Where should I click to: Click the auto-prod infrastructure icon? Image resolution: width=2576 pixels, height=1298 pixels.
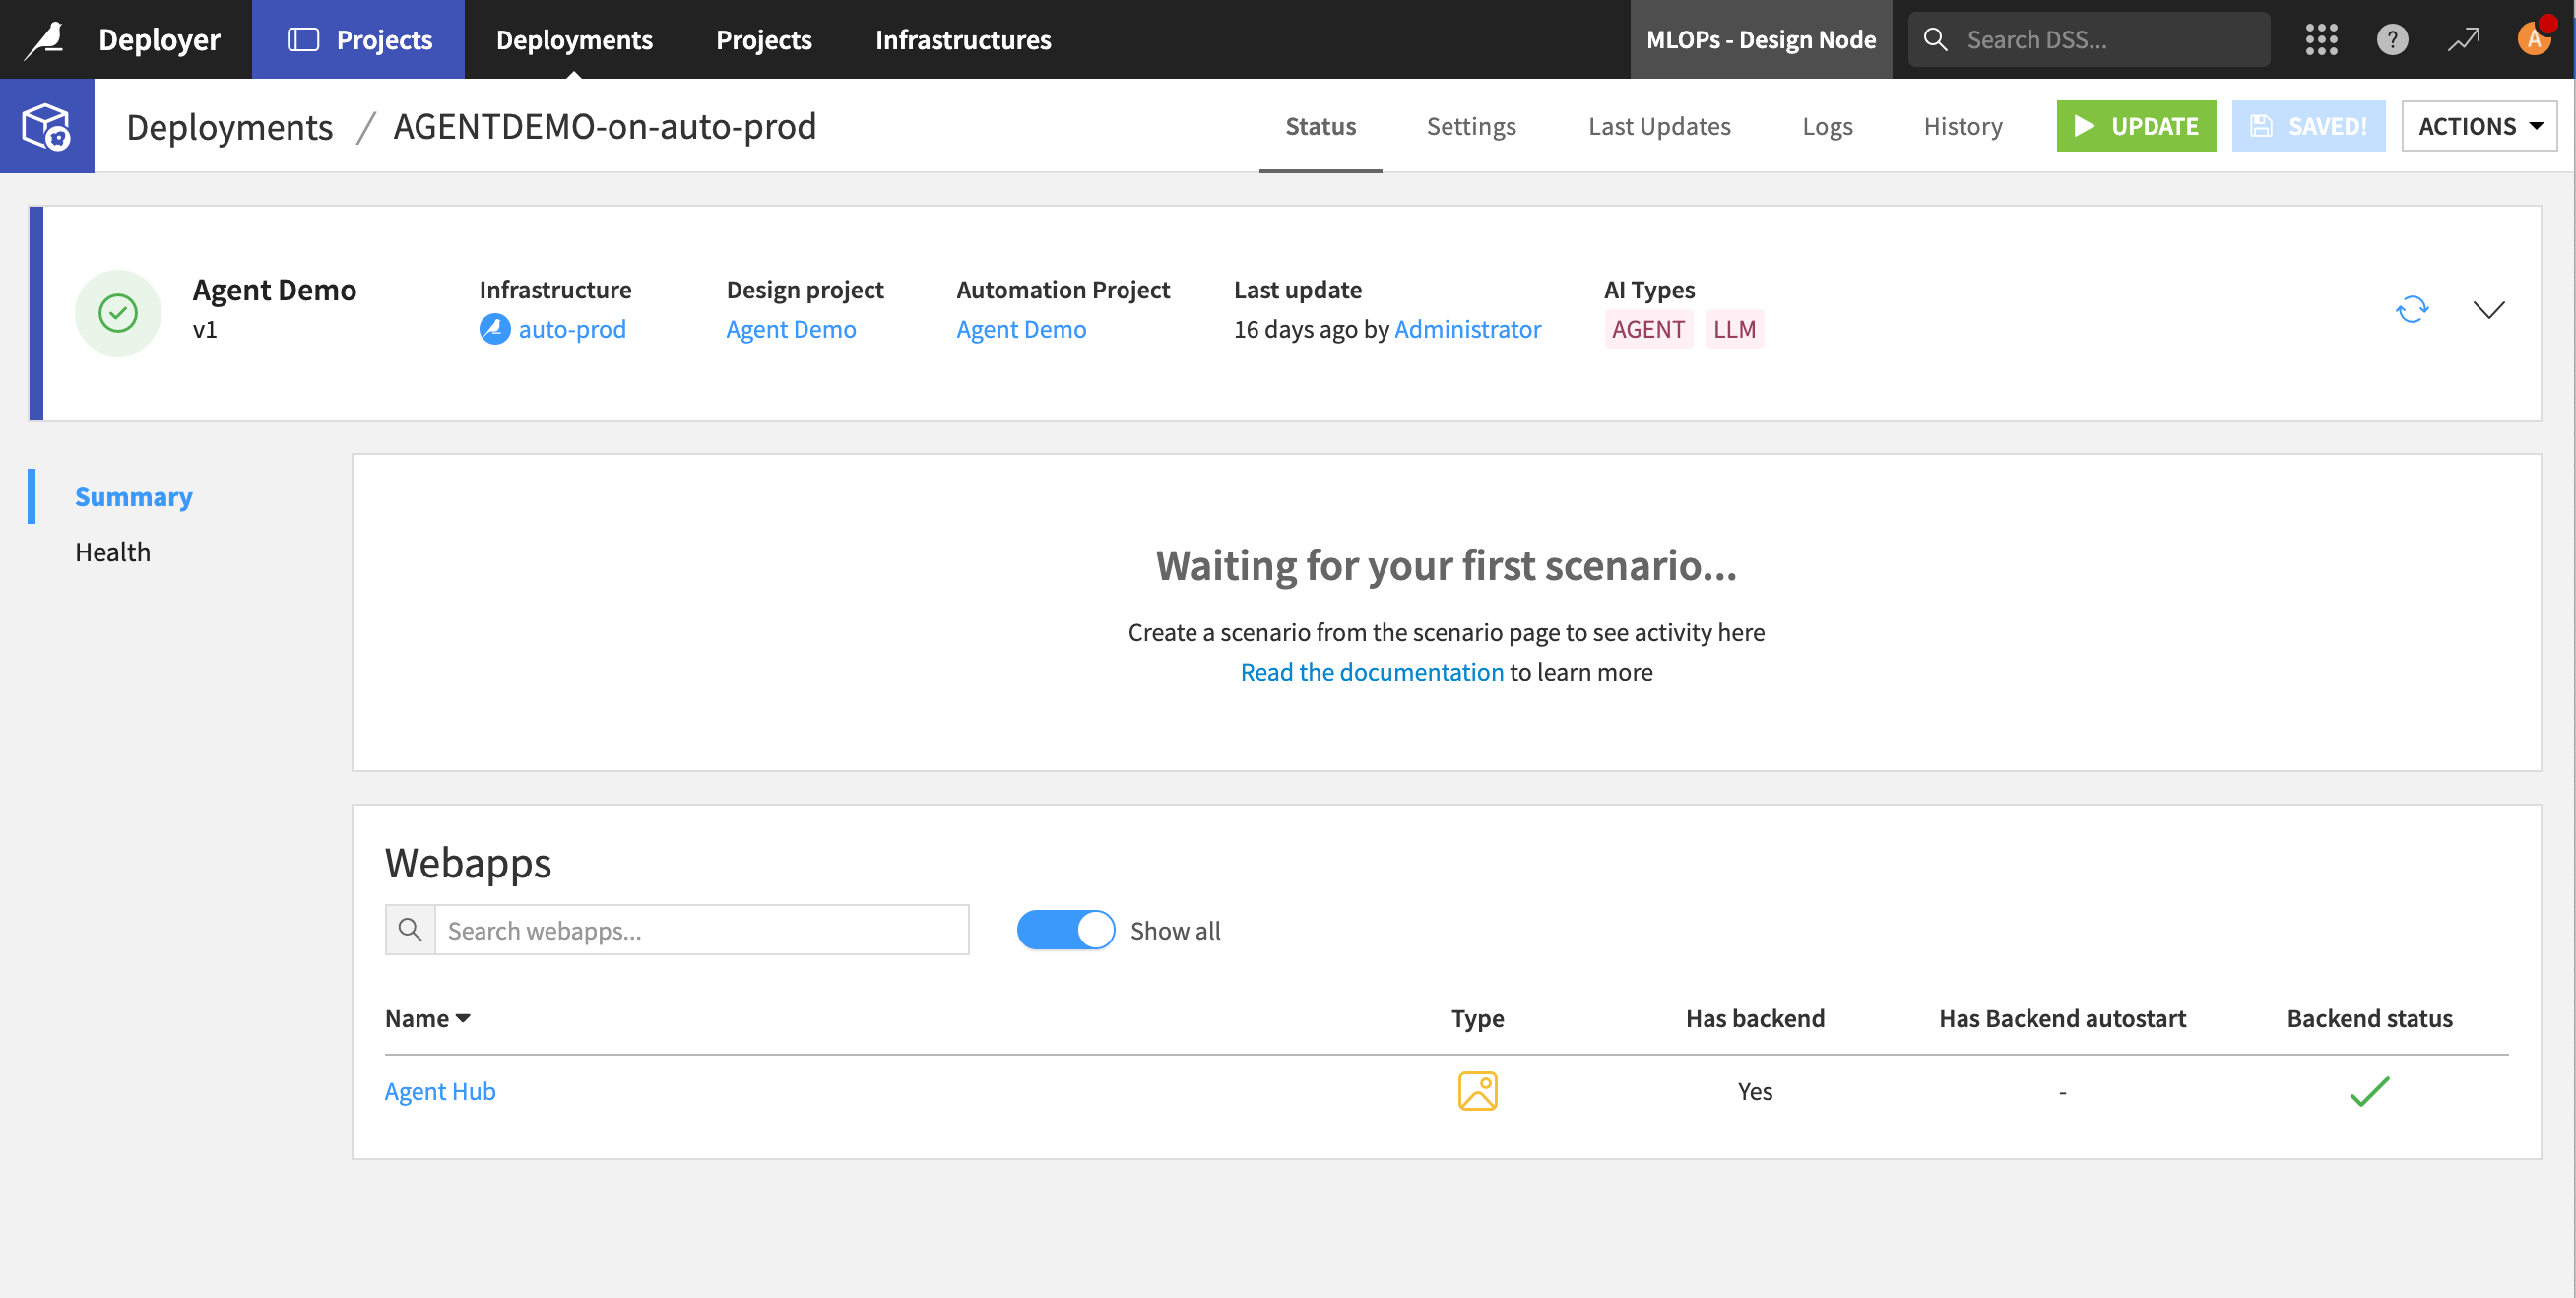494,329
